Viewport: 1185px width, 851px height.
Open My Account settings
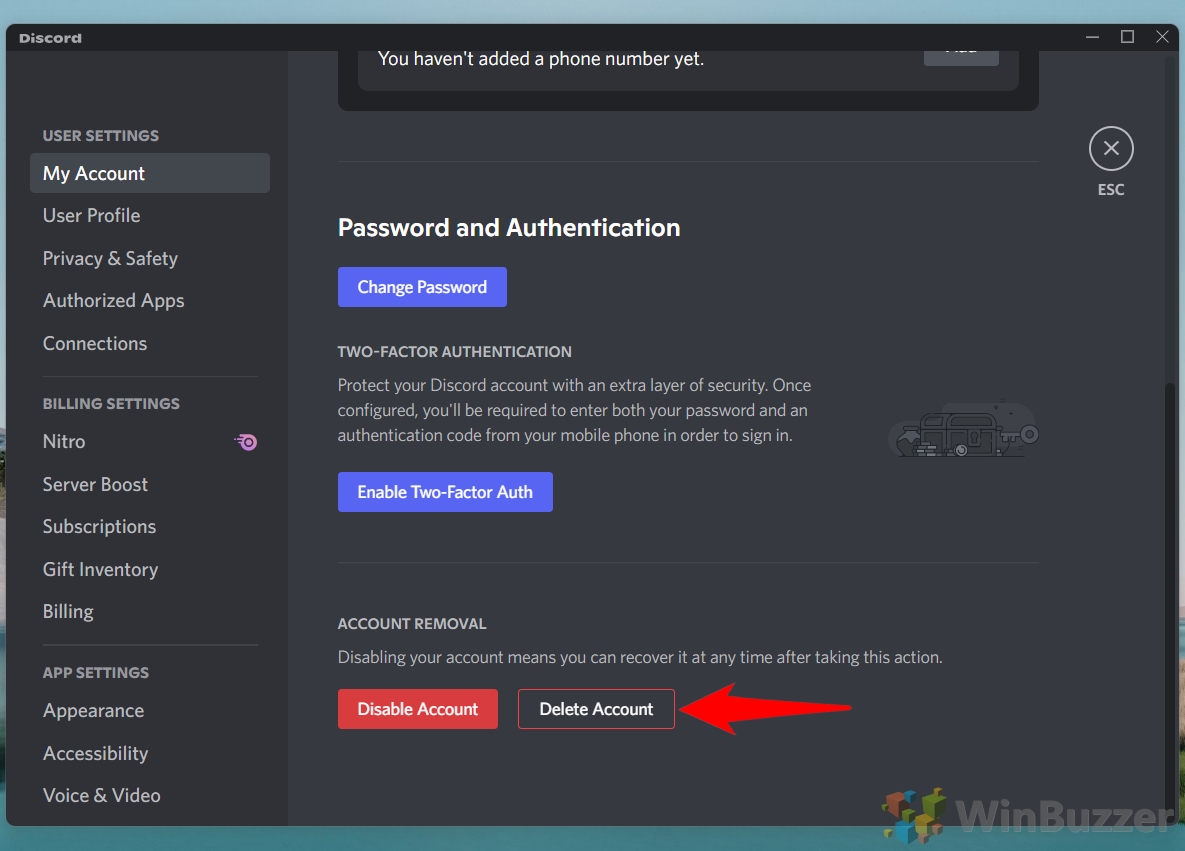(93, 173)
